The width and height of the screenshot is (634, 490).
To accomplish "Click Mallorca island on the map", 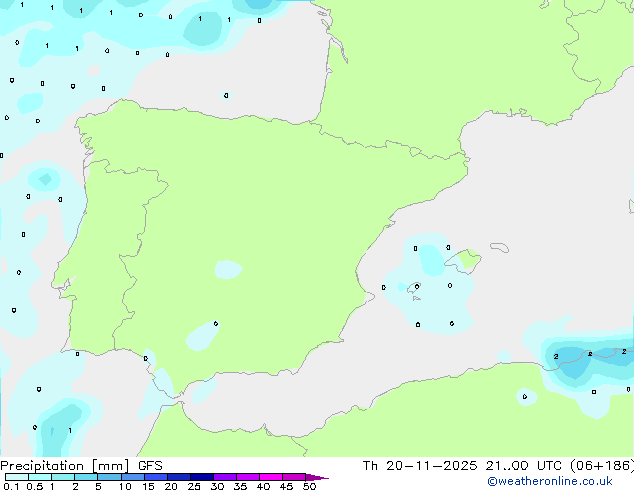I will [464, 261].
